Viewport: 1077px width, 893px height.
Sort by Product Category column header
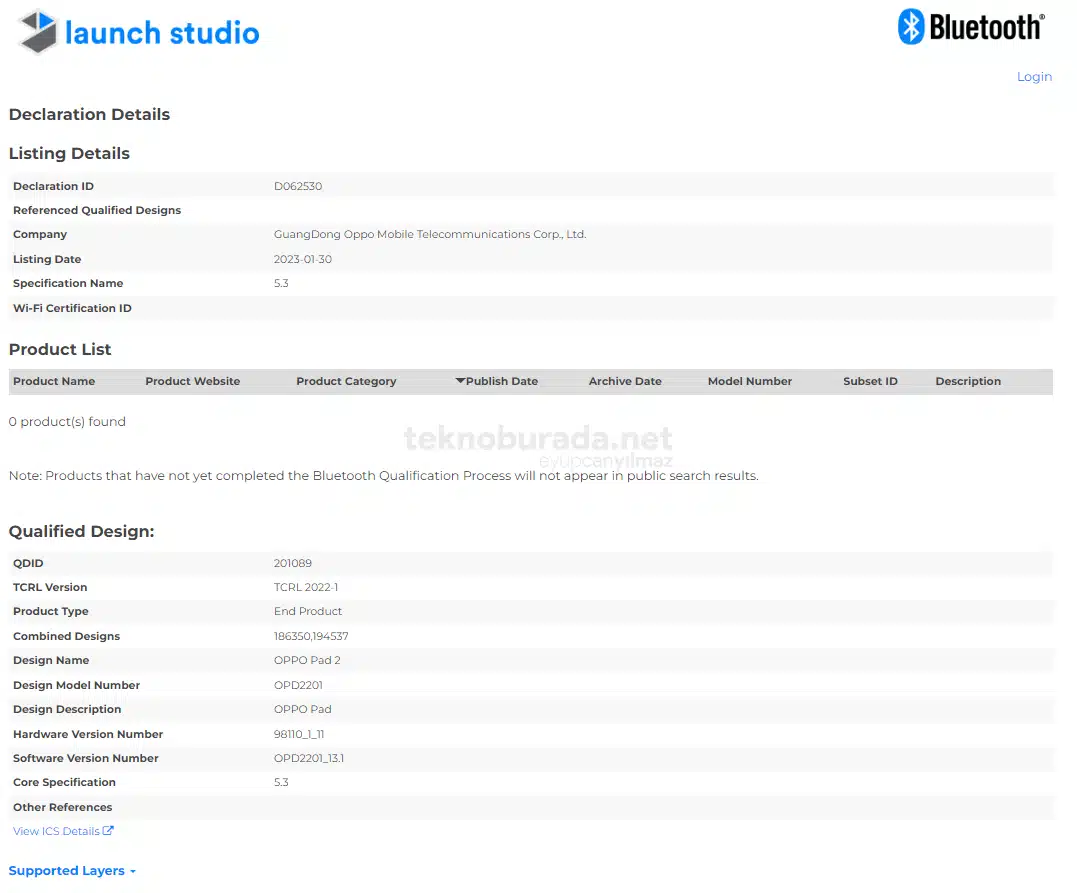click(346, 381)
